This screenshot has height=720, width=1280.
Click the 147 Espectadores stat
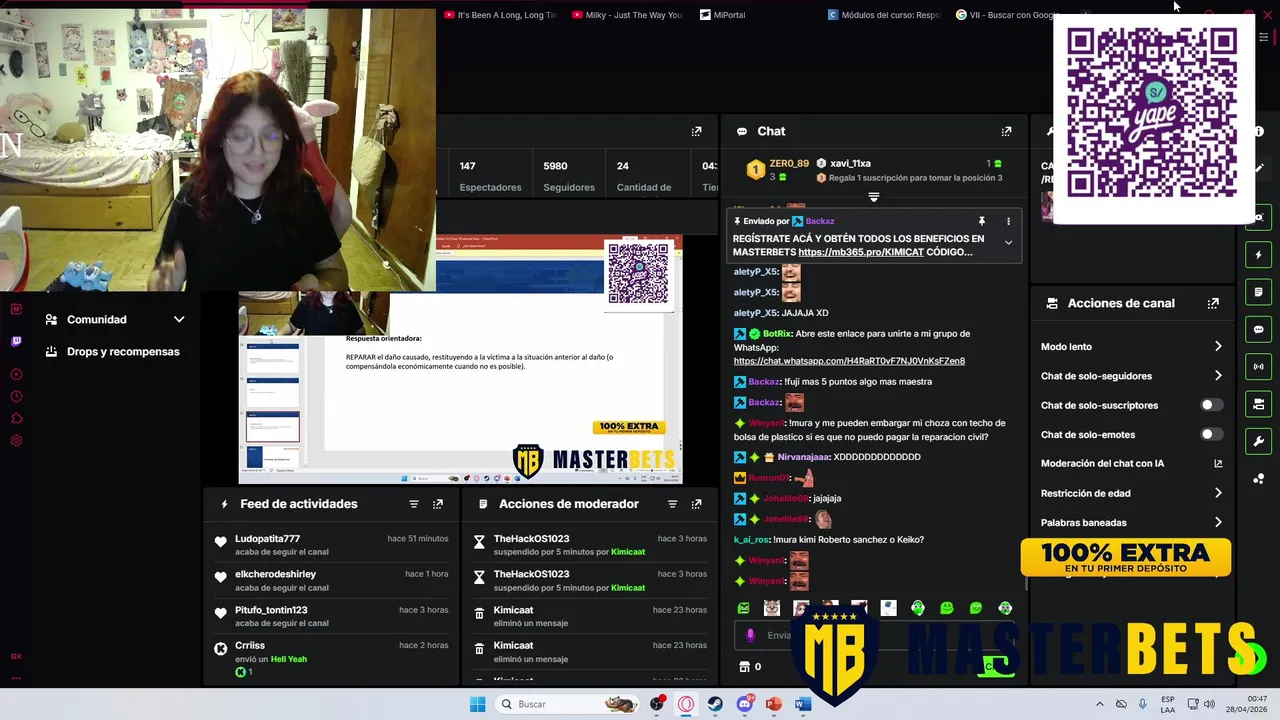pos(490,176)
